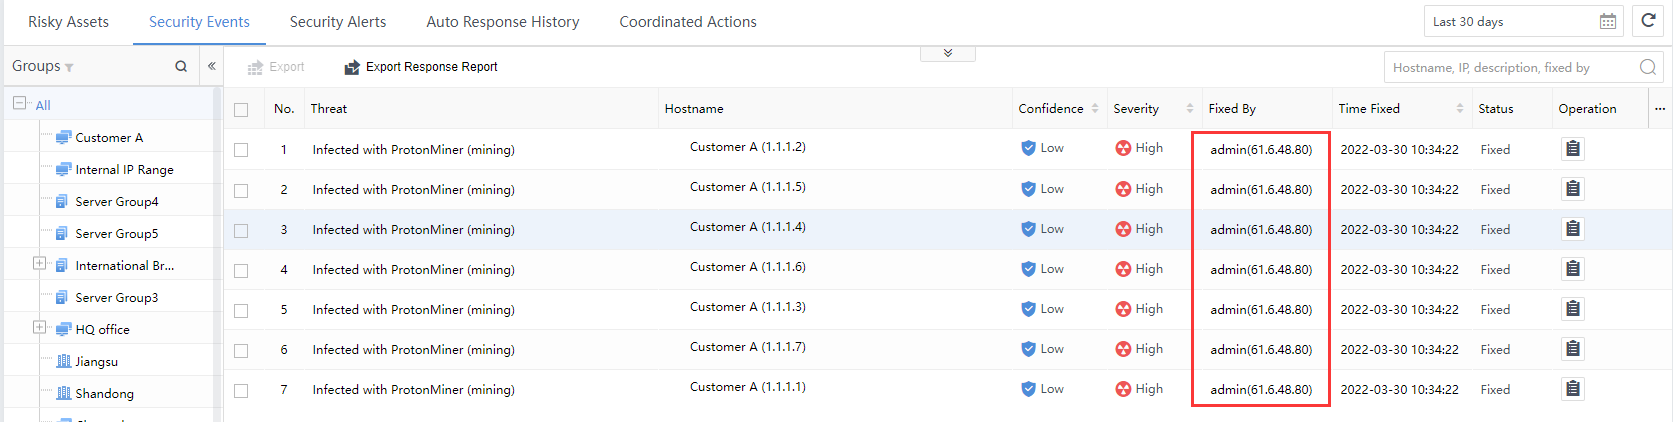Screen dimensions: 1673x422
Task: Click the operation icon for row 7
Action: pos(1573,389)
